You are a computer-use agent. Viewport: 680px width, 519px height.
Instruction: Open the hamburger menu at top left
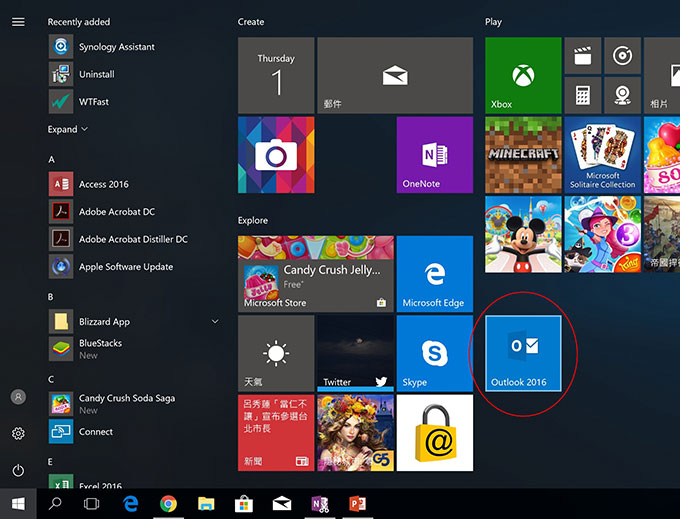[x=18, y=22]
